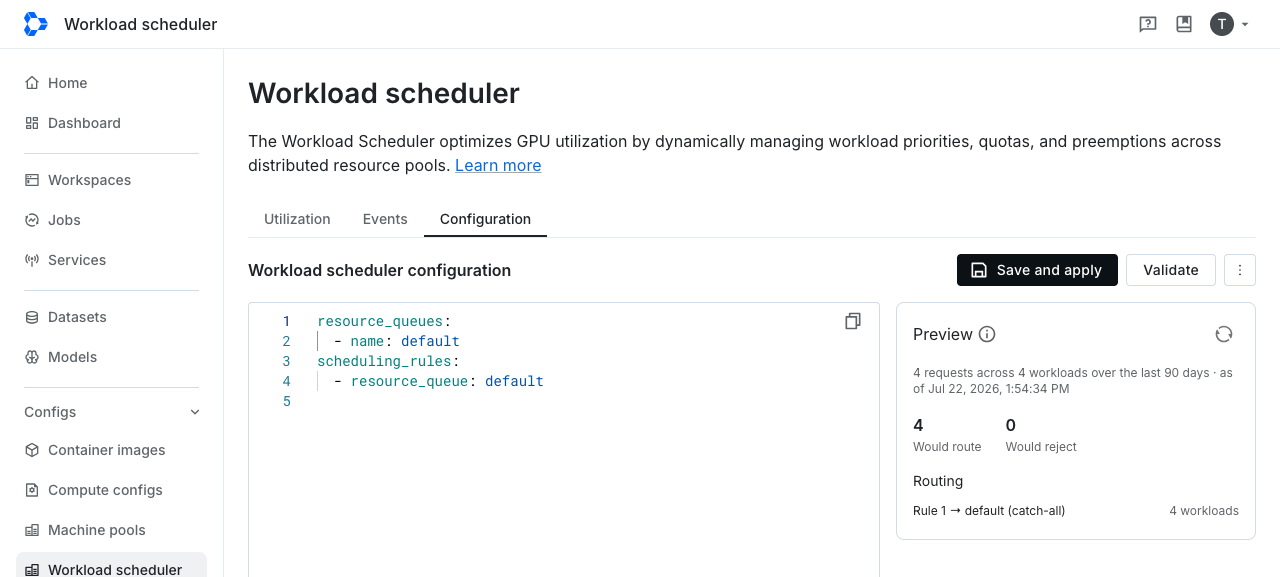Screen dimensions: 1280x577
Task: Open account menu dropdown arrow
Action: coord(1245,25)
